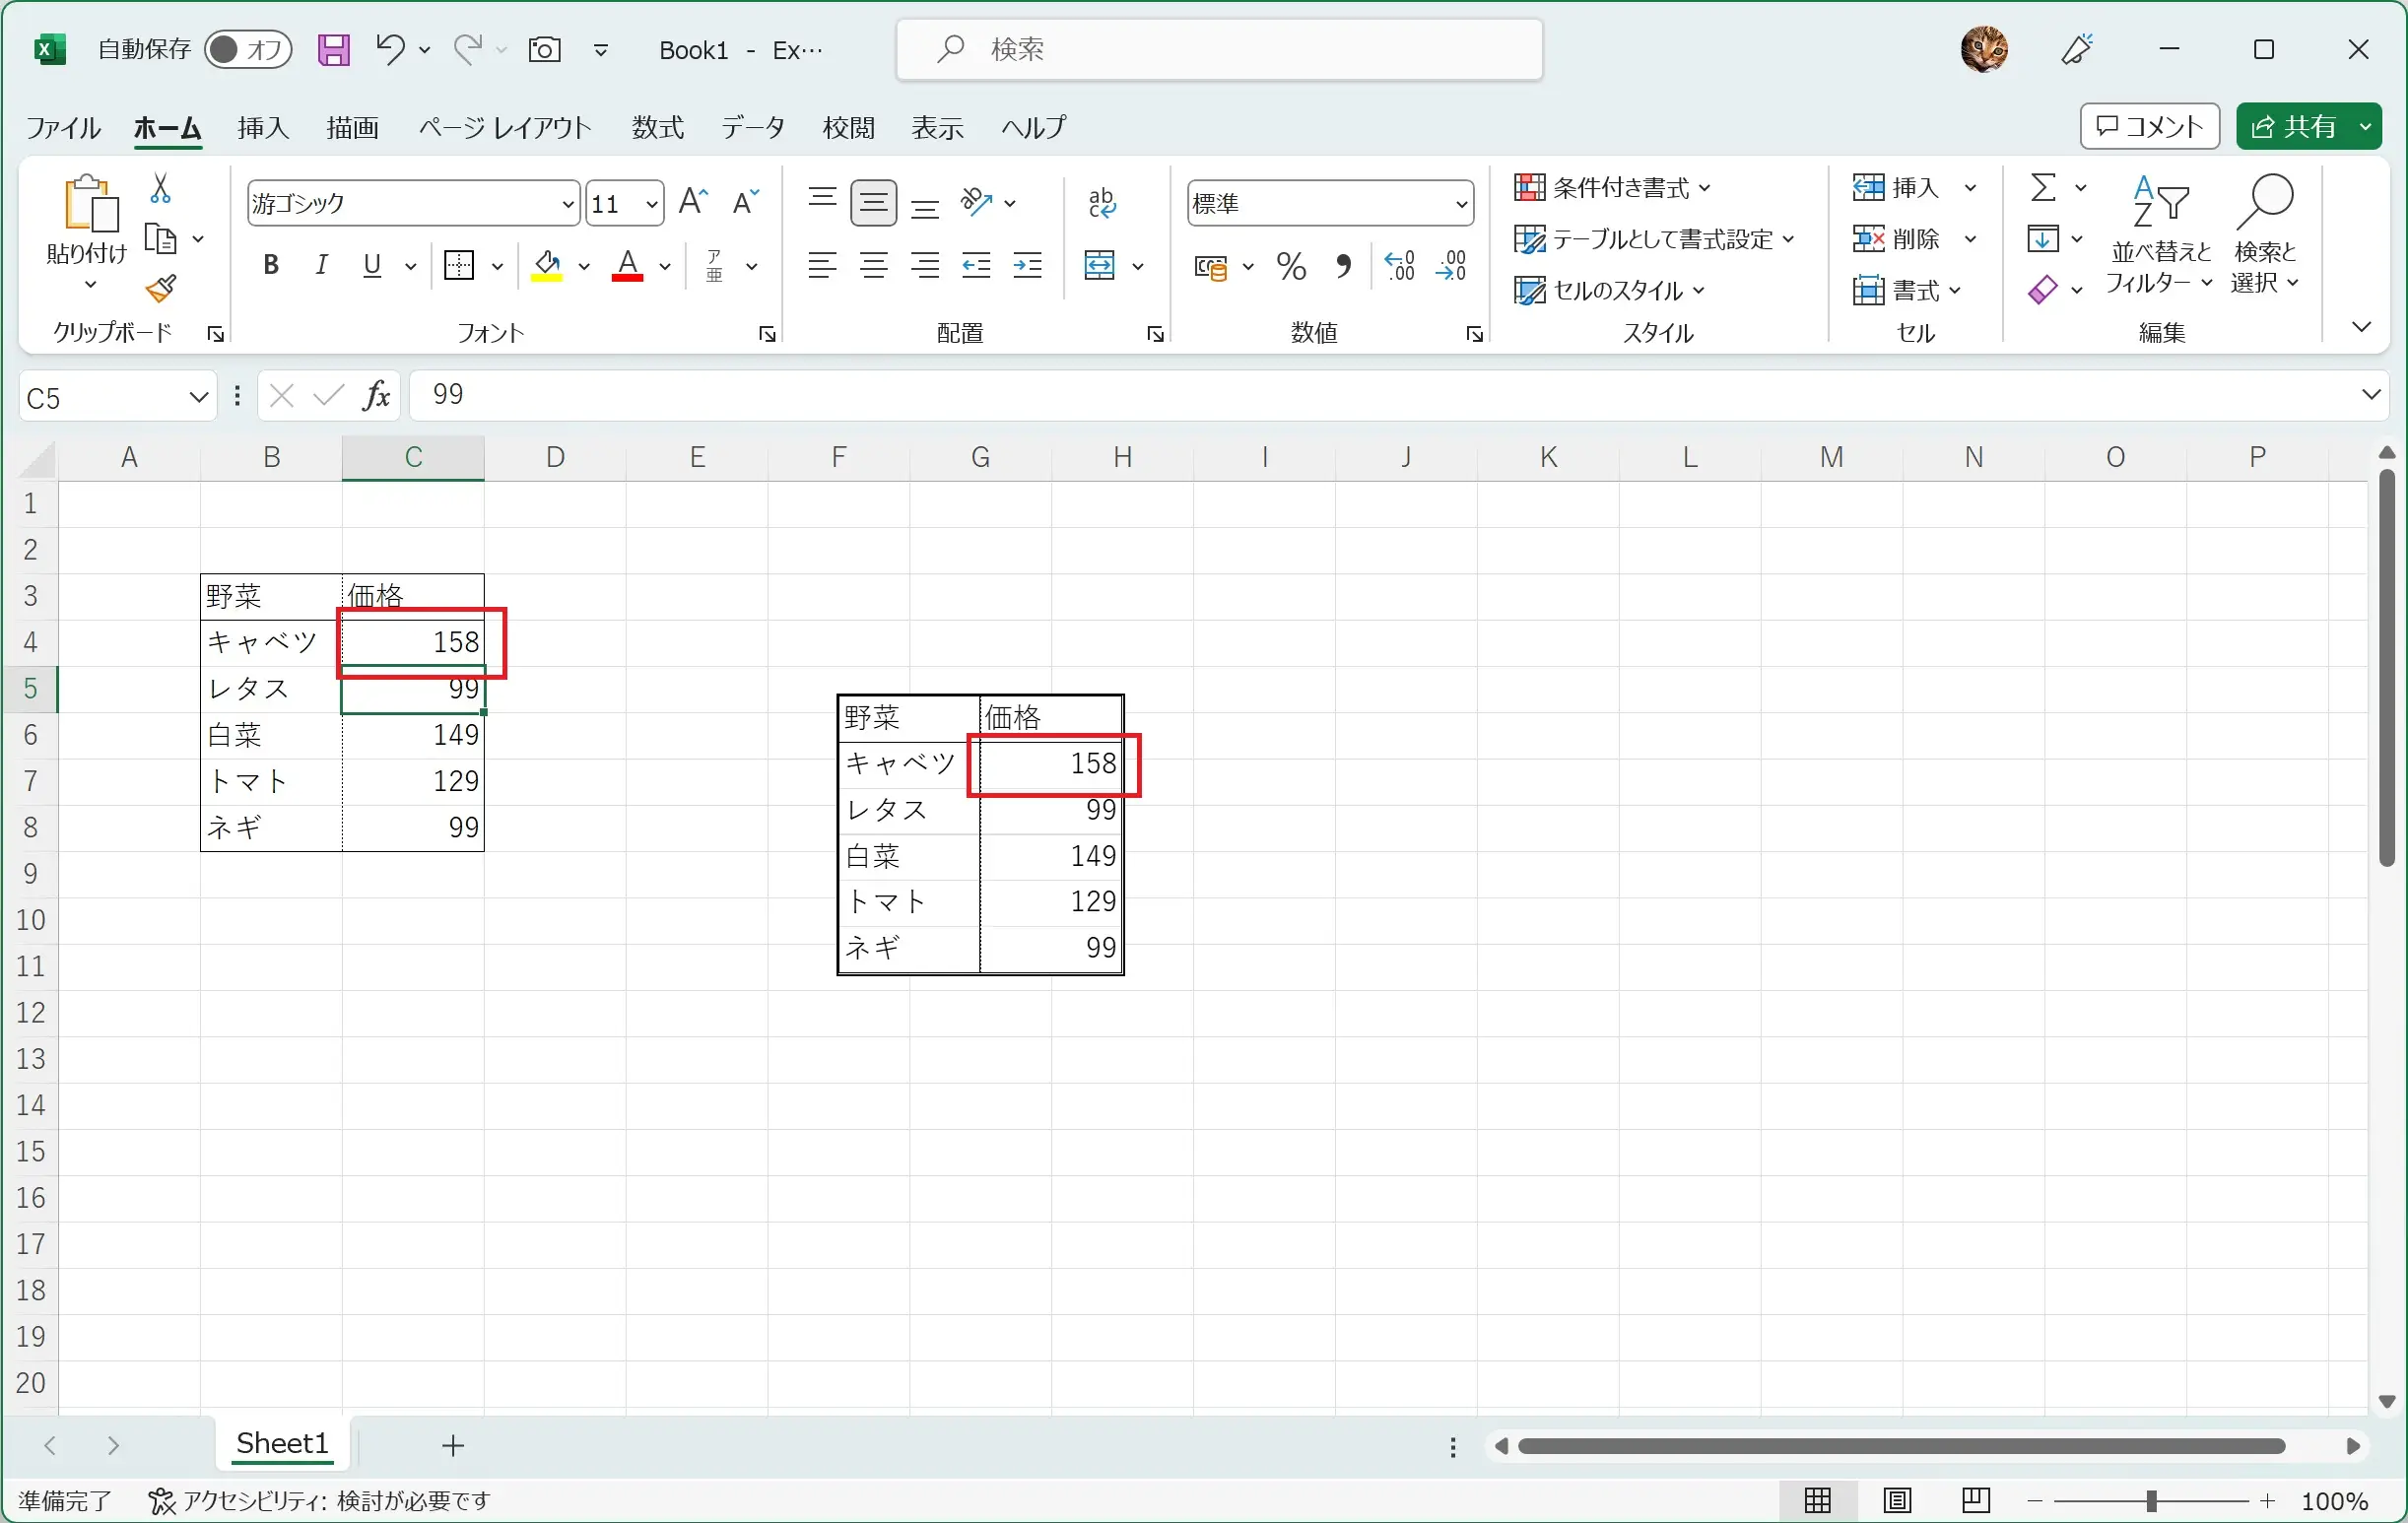Click the Fill down icon
The image size is (2408, 1523).
[2042, 239]
